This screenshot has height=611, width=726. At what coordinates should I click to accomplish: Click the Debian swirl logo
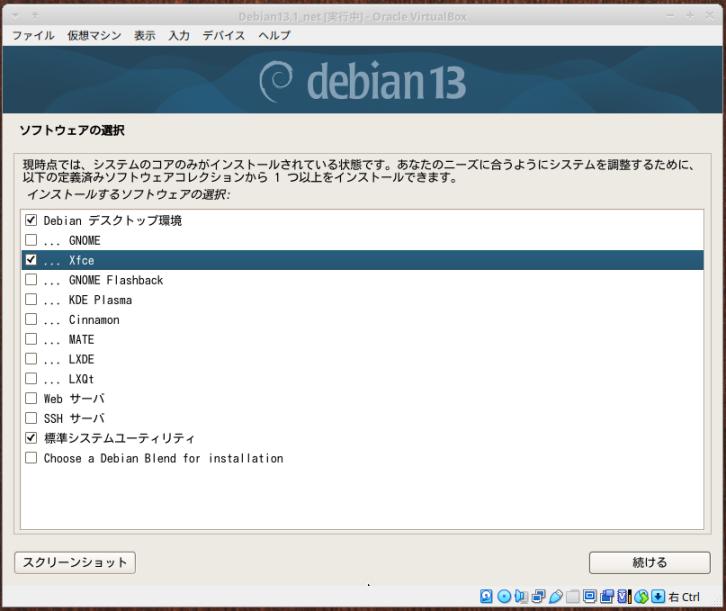[x=276, y=81]
